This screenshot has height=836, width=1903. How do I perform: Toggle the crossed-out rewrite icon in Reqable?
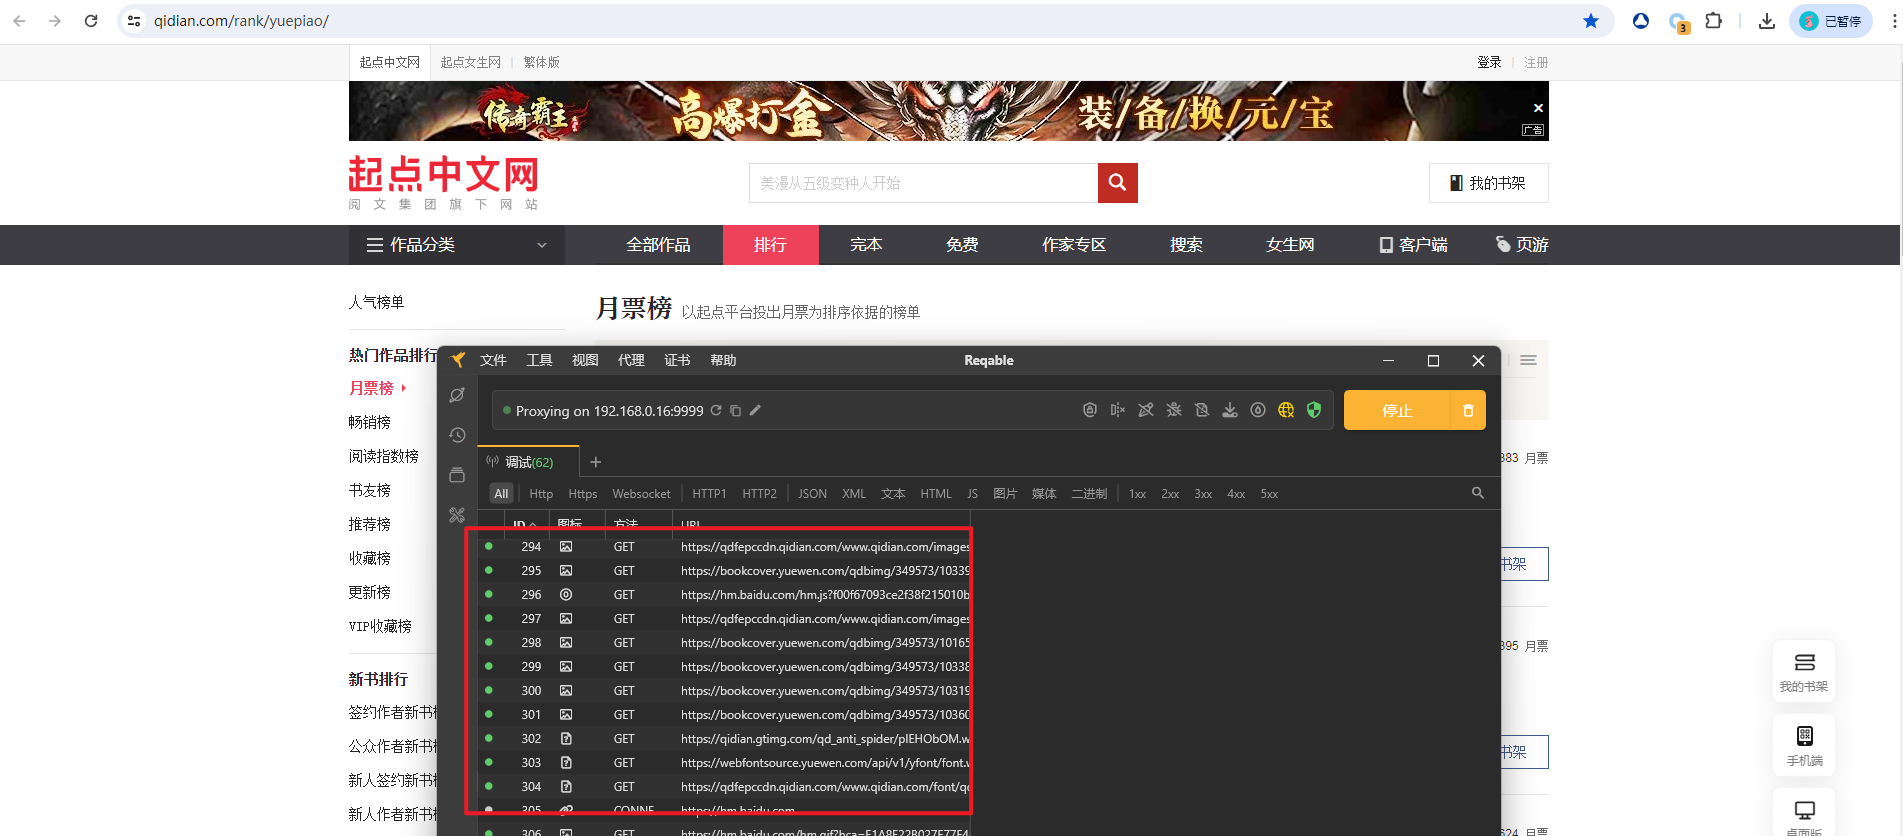(1146, 410)
